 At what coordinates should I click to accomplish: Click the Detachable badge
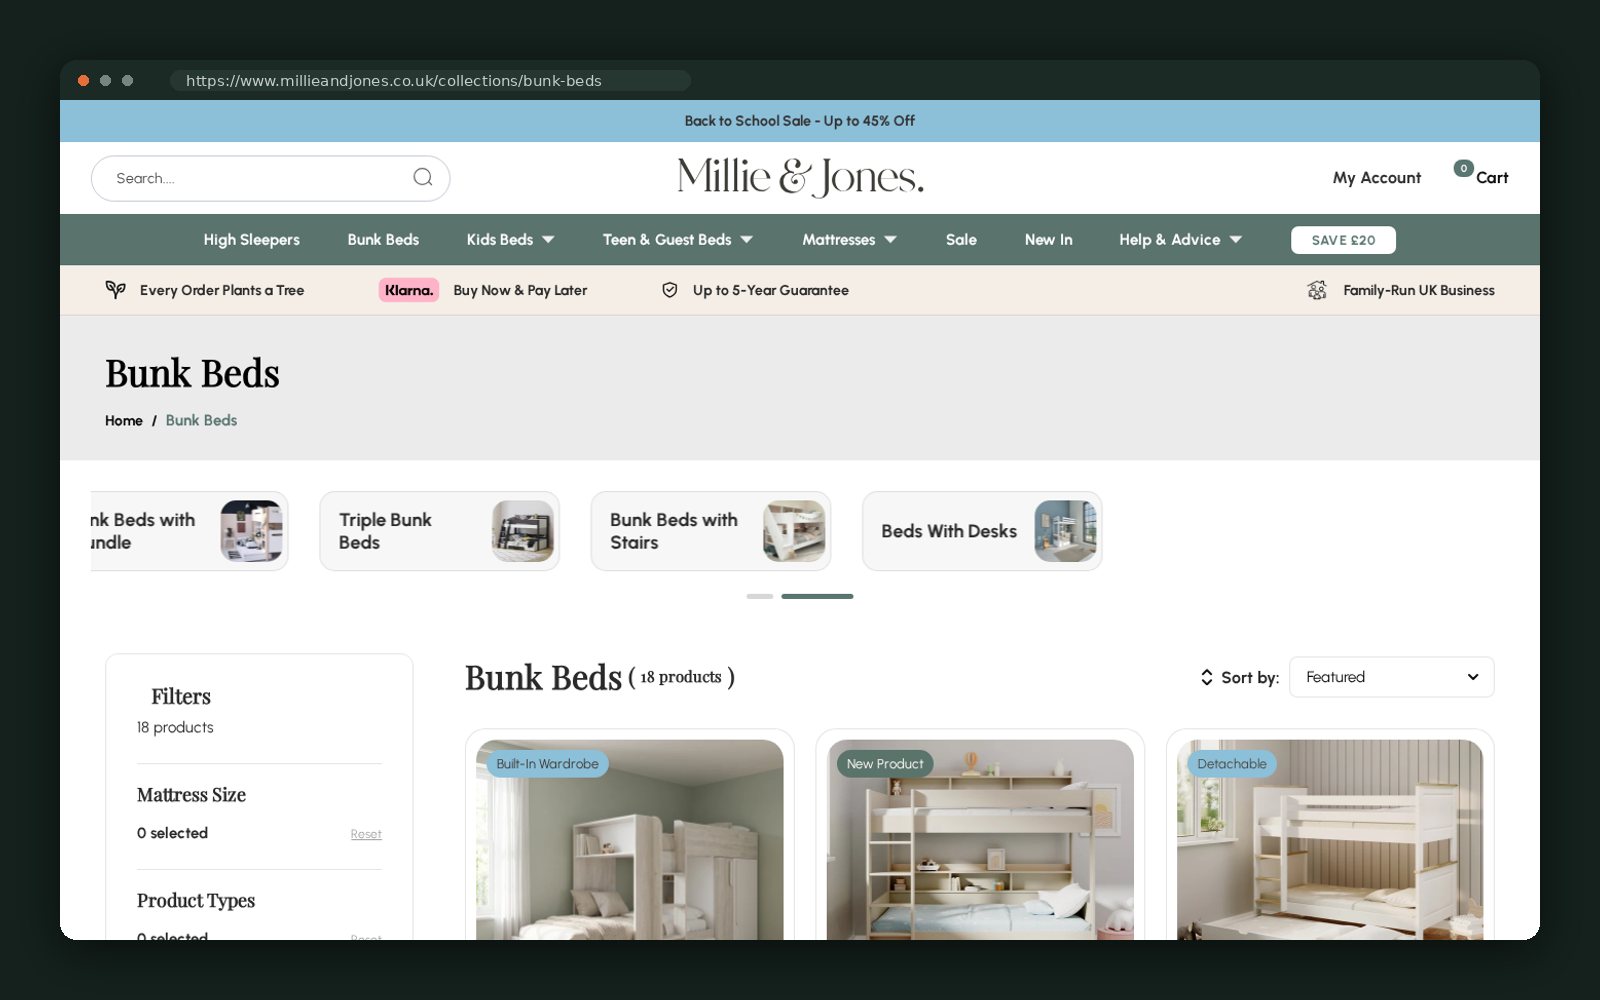point(1231,764)
